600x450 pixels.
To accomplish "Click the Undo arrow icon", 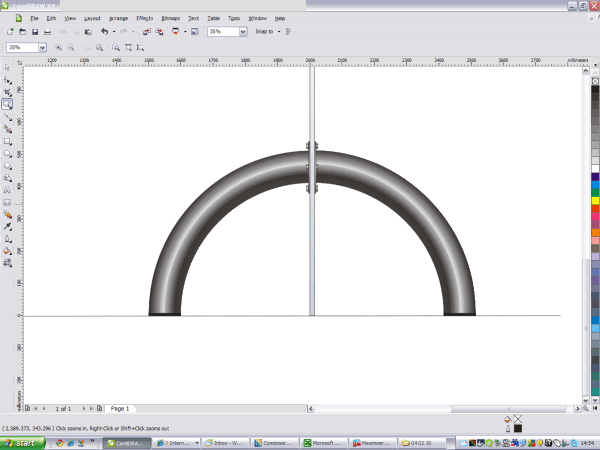I will click(104, 32).
